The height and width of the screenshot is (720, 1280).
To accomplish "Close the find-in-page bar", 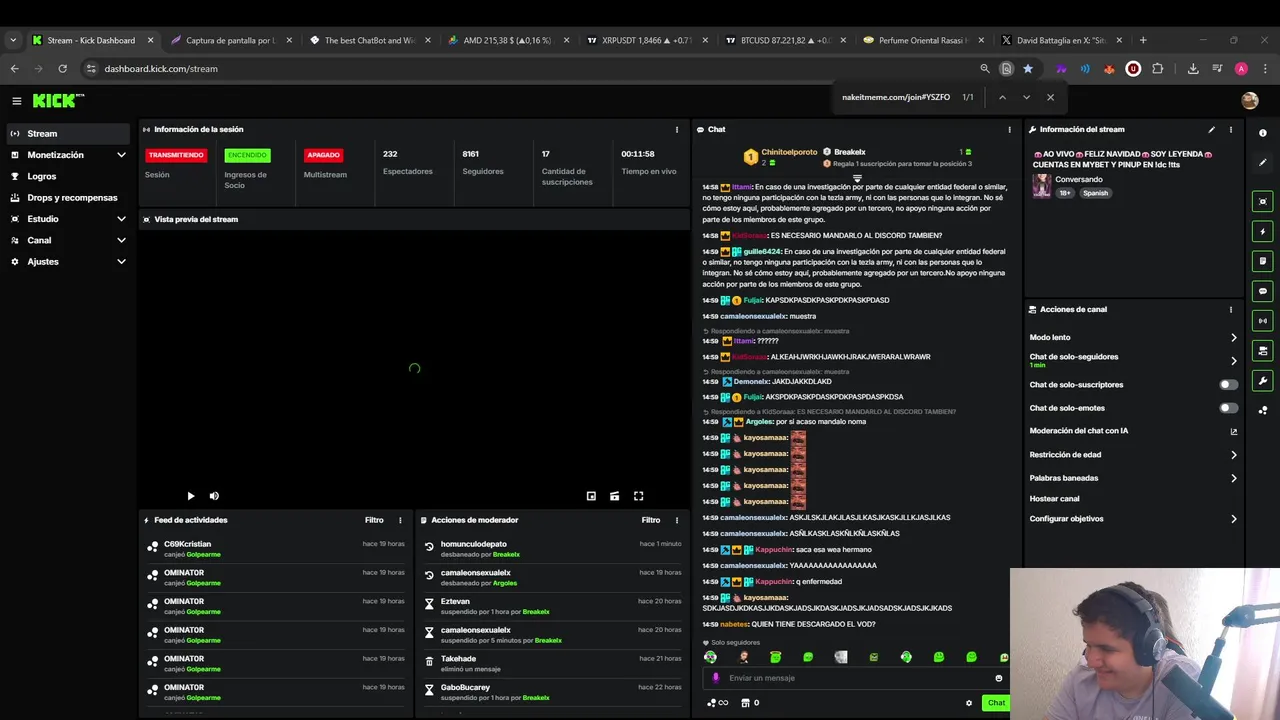I will 1050,97.
